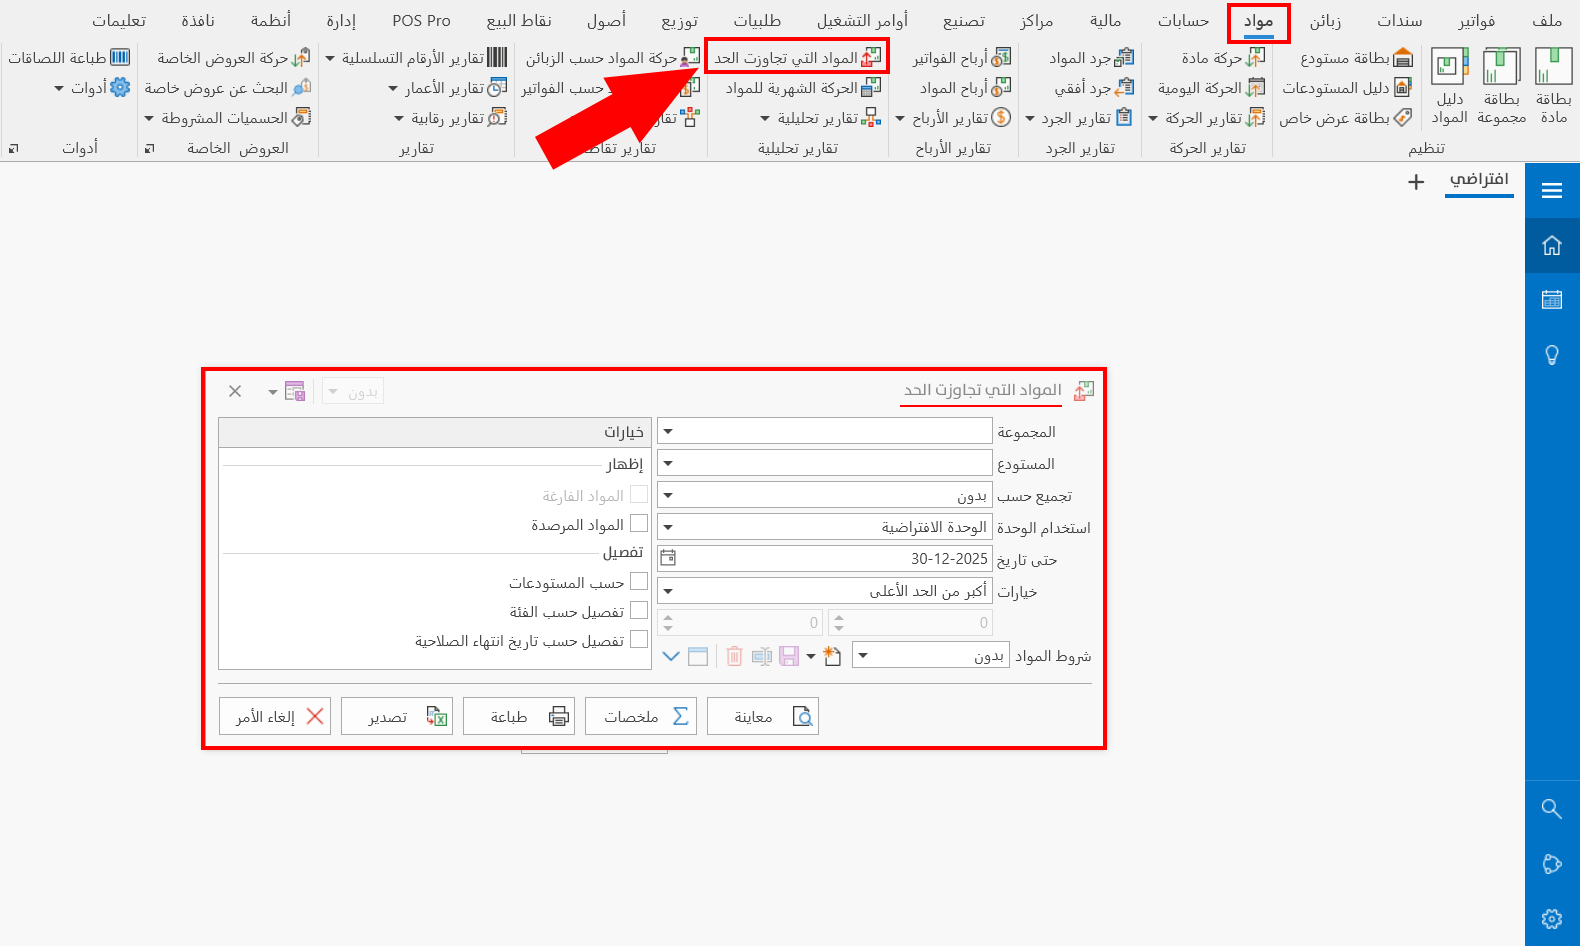
Task: Open دليل المستودعات warehouses guide
Action: pos(1347,88)
